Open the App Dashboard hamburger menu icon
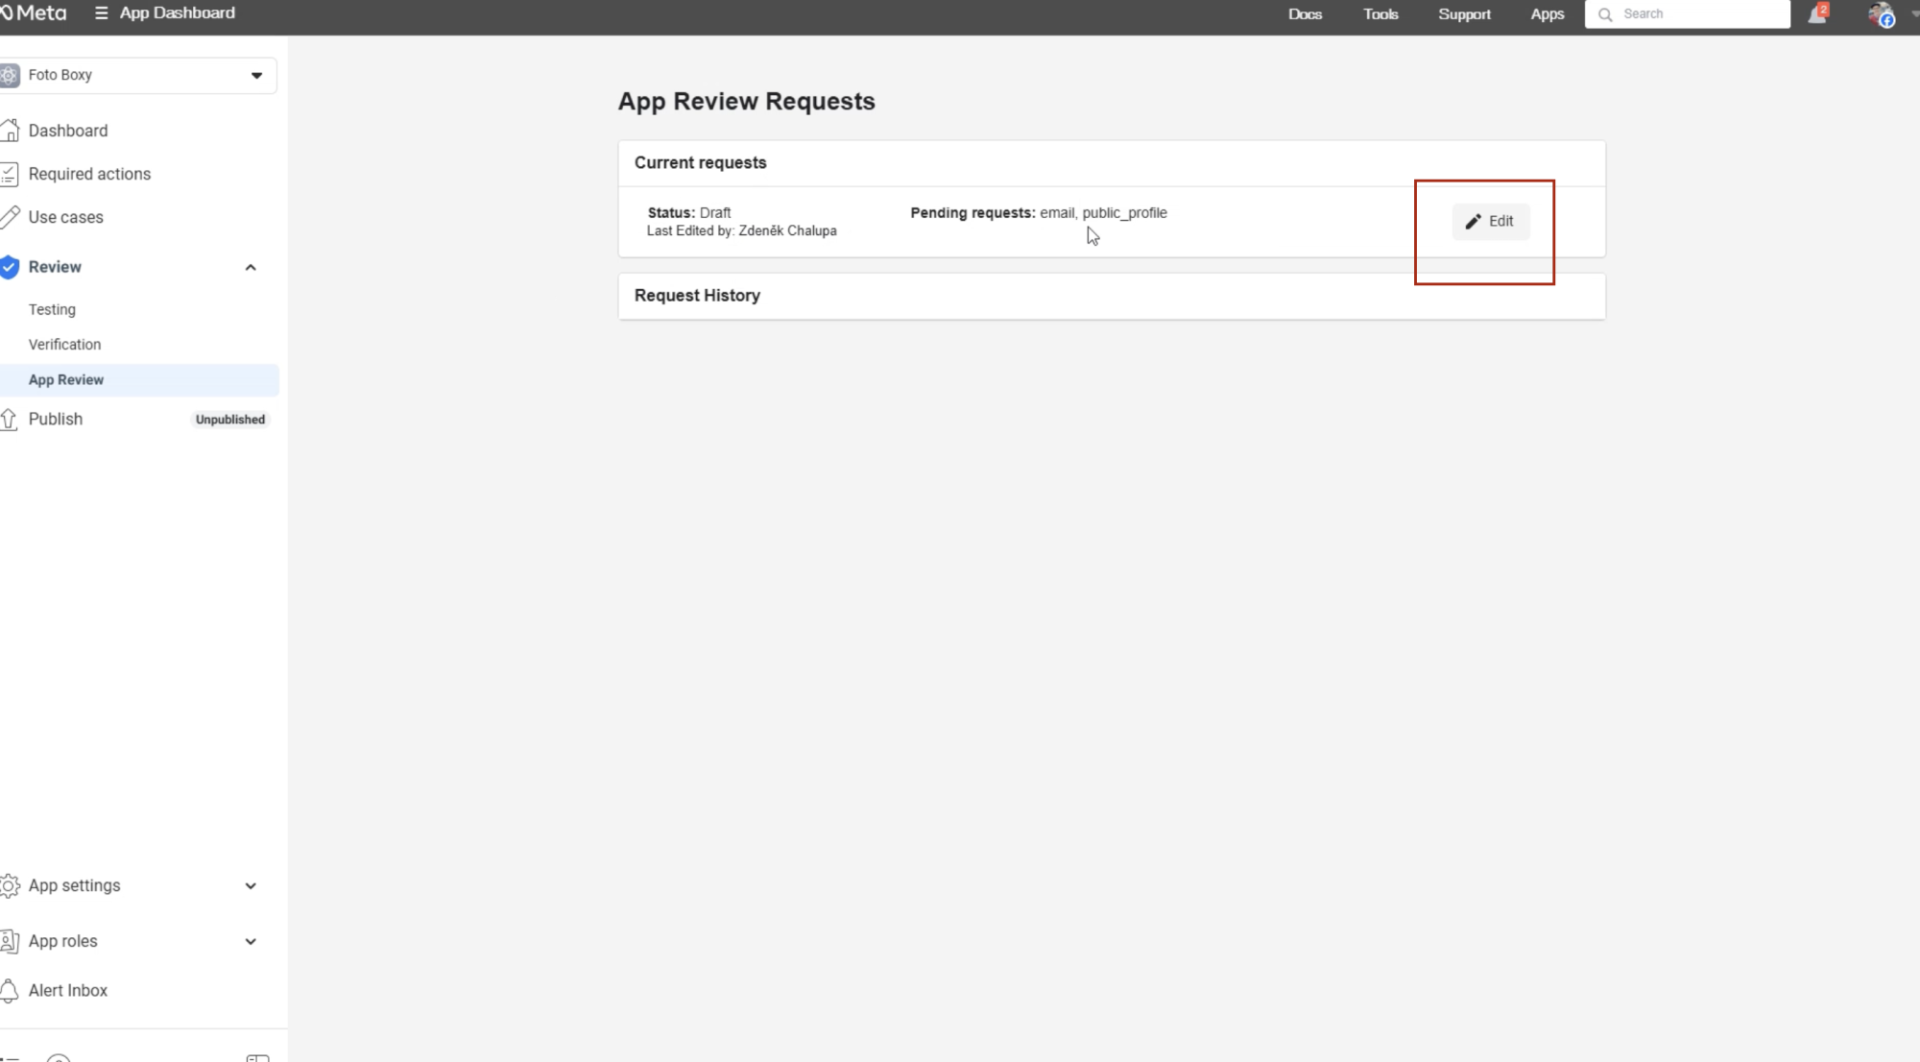Image resolution: width=1920 pixels, height=1062 pixels. pos(101,13)
